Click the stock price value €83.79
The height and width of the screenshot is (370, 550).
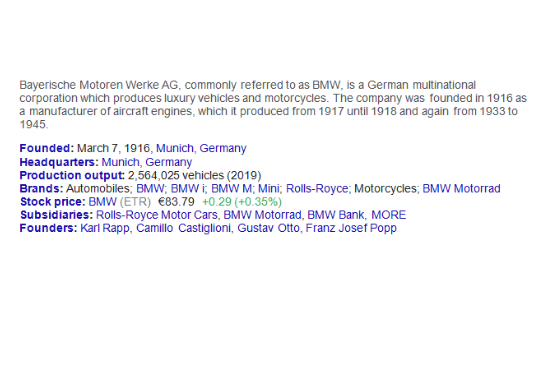click(176, 202)
